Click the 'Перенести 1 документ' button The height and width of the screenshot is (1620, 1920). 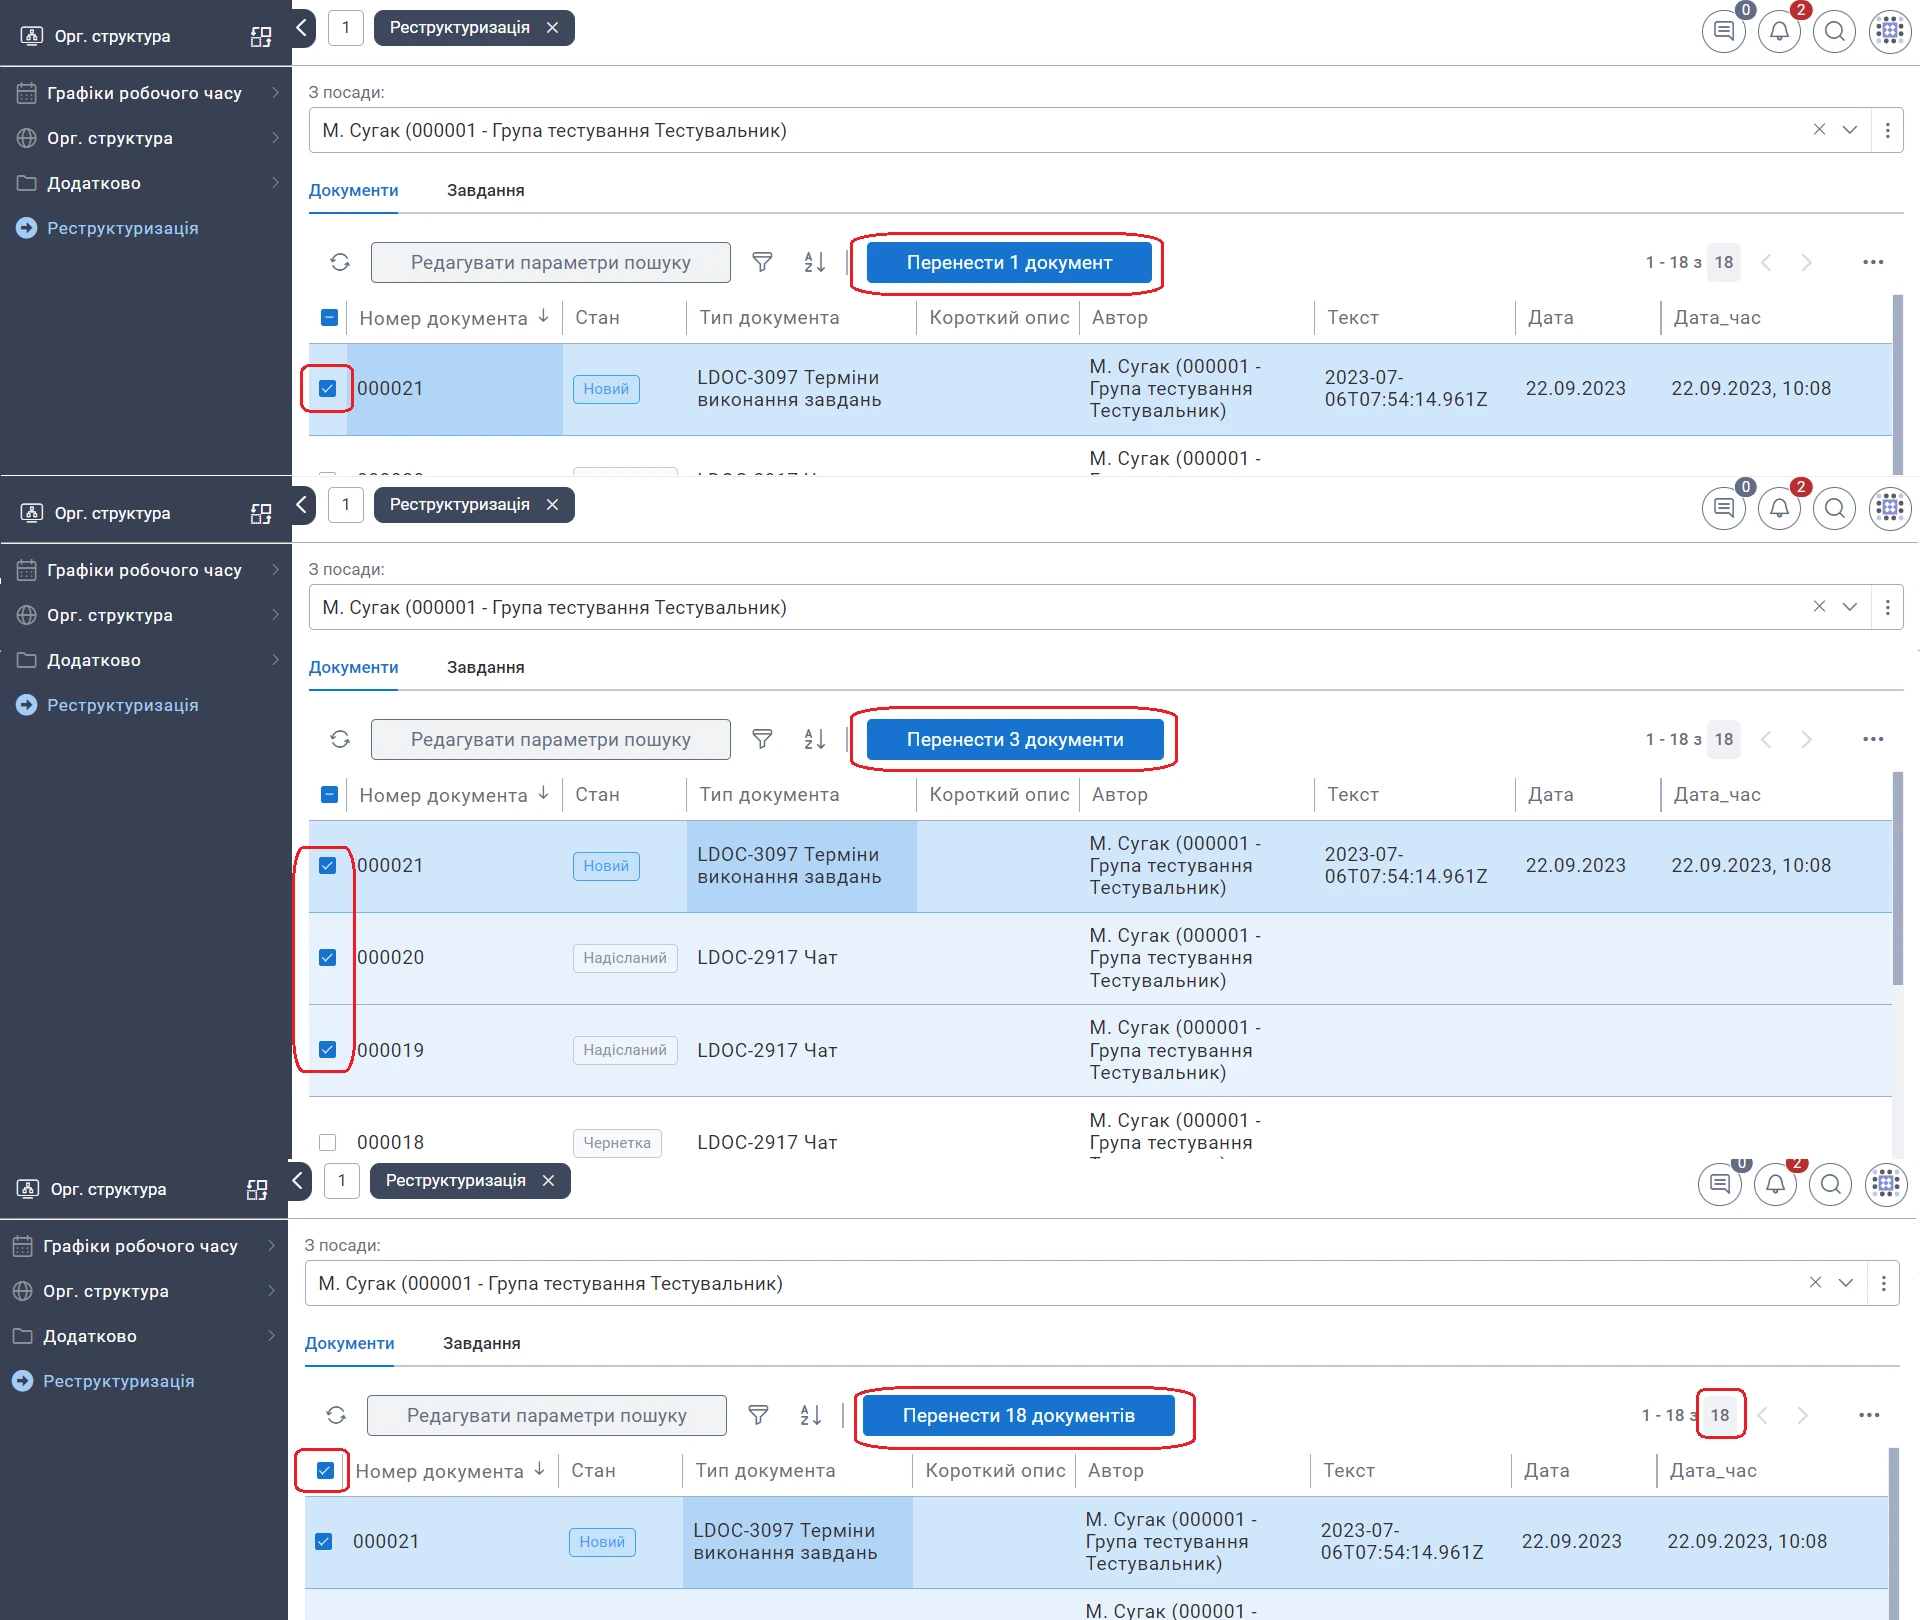pos(1008,263)
